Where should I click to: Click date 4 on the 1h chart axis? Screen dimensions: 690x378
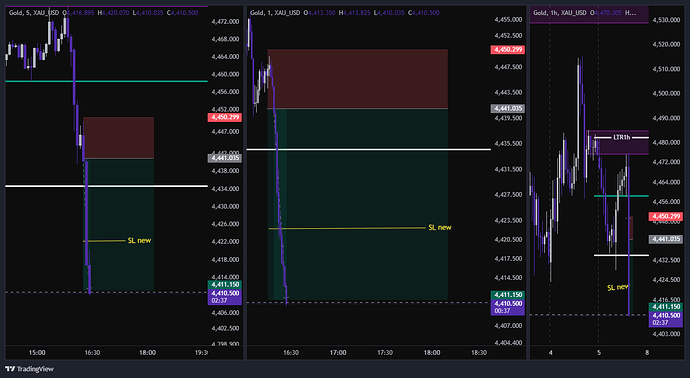[551, 352]
